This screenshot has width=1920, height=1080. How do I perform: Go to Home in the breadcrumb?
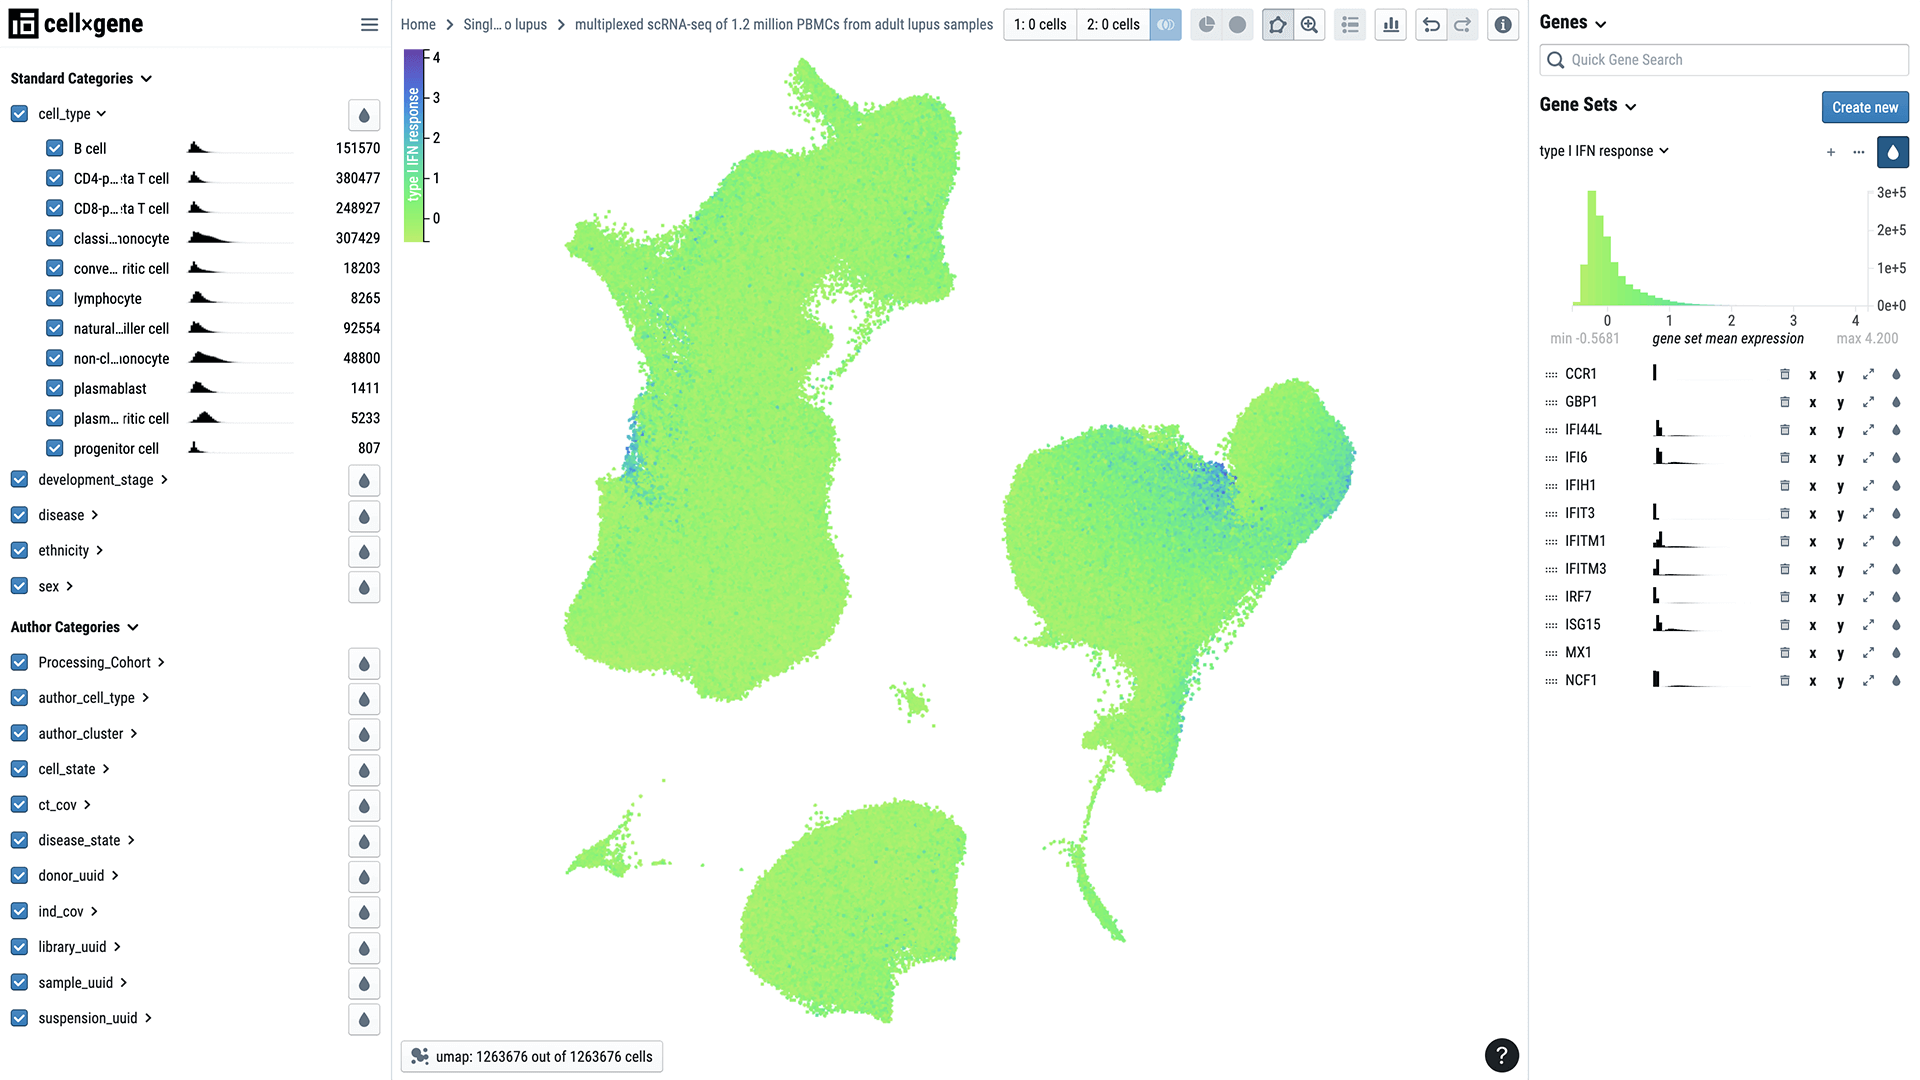(418, 24)
